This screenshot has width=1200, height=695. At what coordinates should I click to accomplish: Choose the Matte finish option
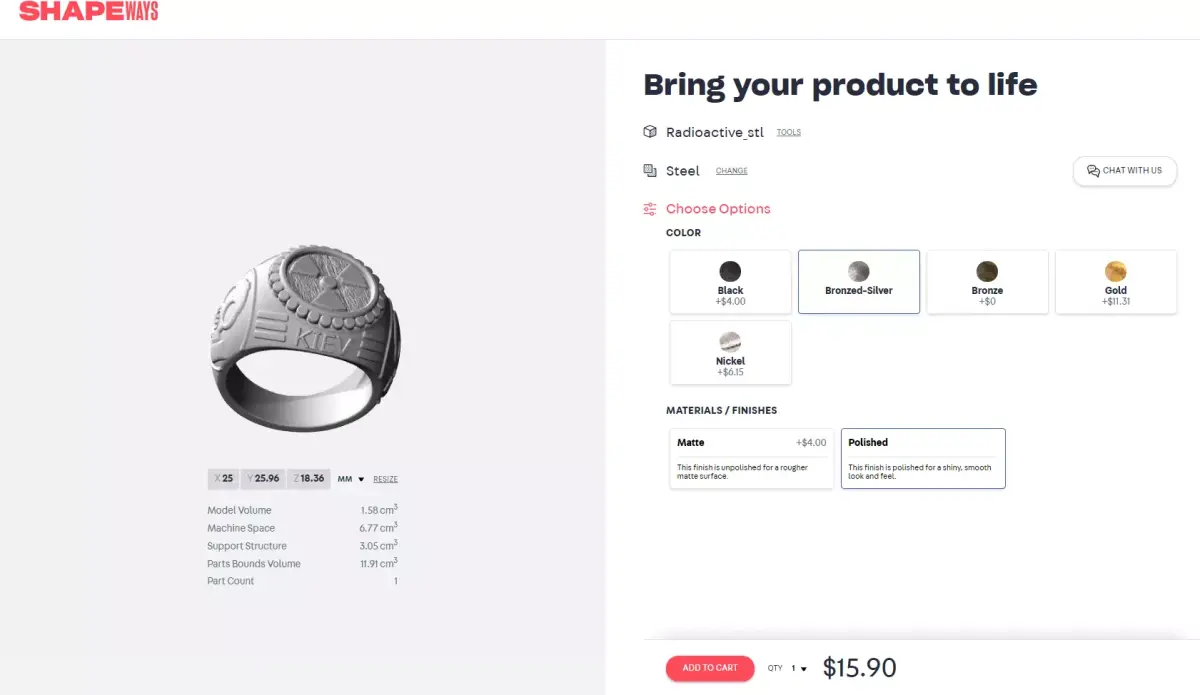[751, 459]
